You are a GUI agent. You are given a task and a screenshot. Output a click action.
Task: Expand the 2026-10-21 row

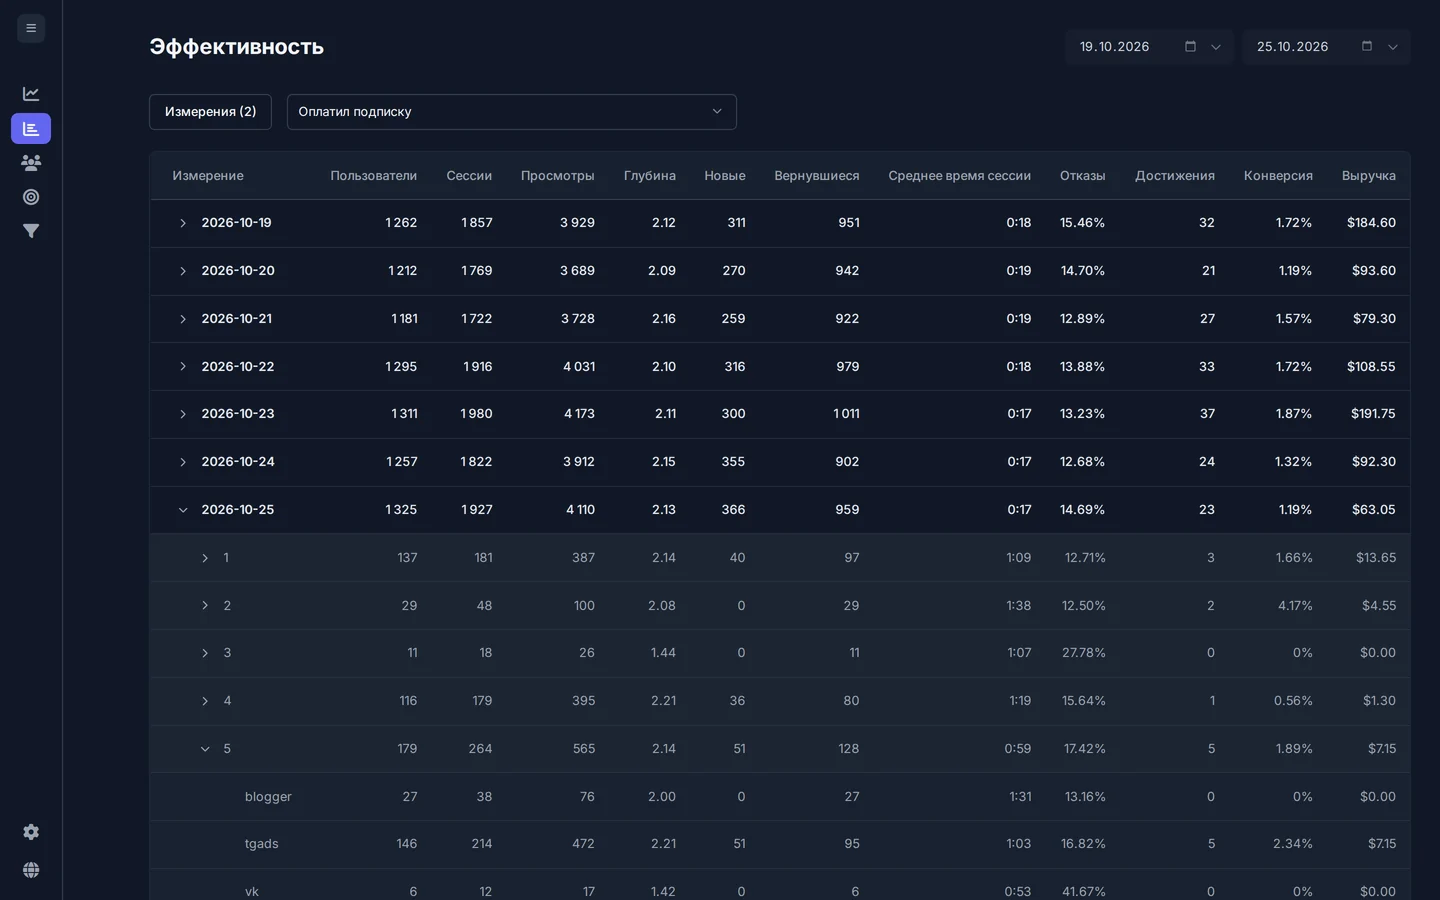(x=183, y=319)
